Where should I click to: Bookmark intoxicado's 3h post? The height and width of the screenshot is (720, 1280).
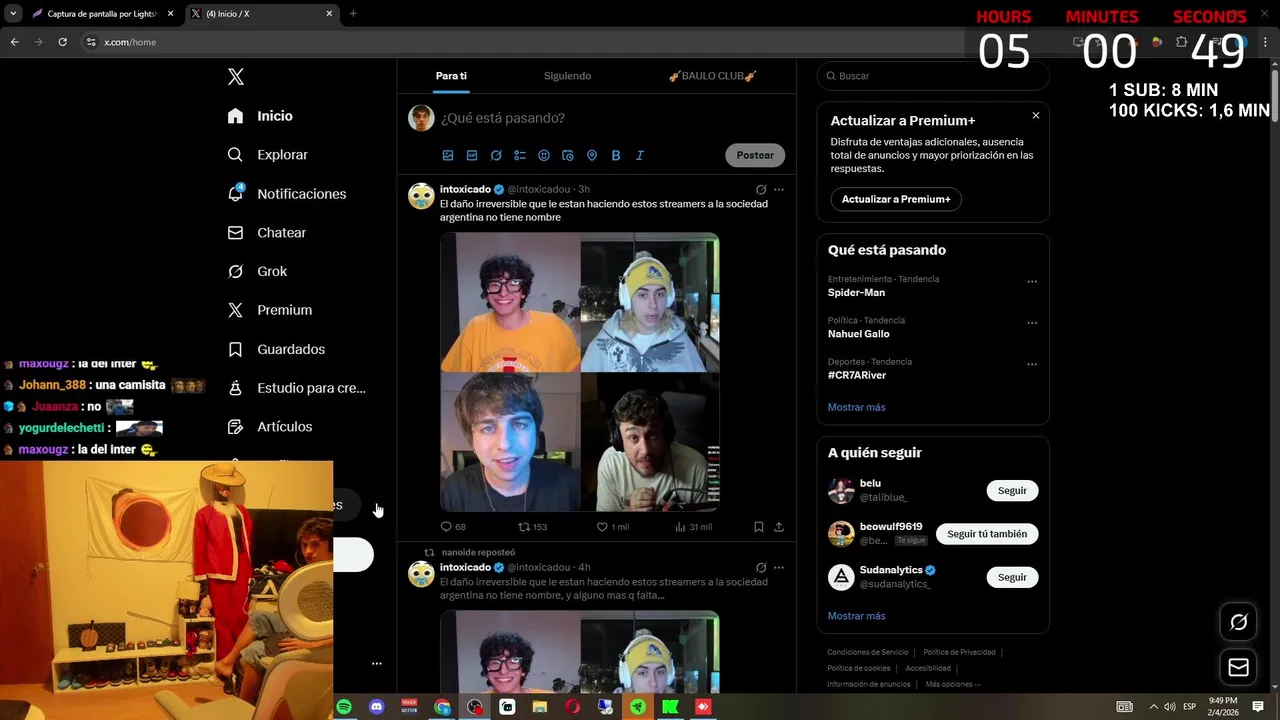[759, 527]
